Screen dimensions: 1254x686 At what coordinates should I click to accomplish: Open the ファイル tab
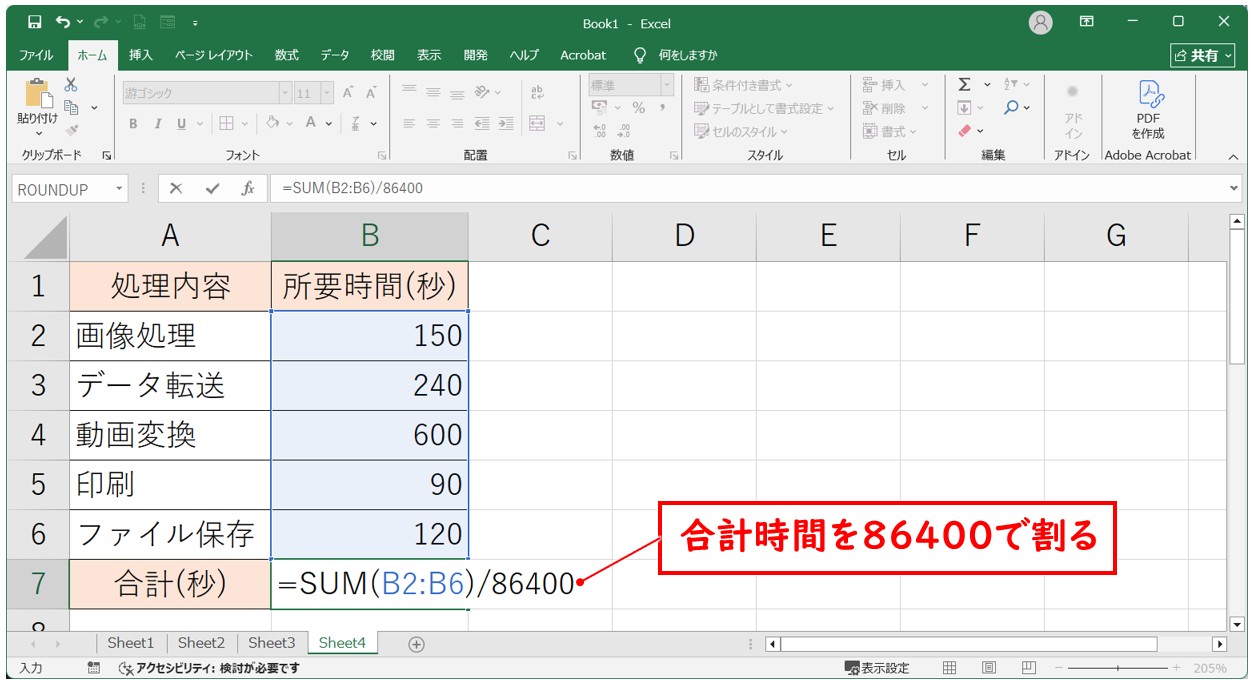37,55
